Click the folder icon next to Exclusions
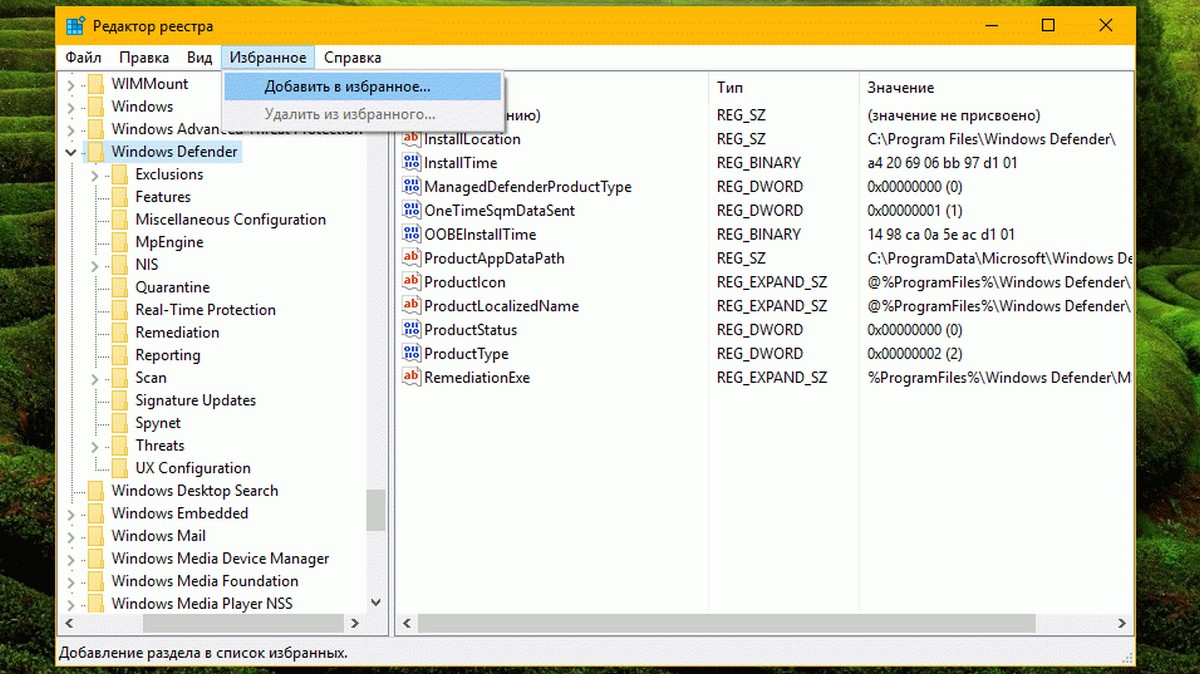 coord(120,175)
